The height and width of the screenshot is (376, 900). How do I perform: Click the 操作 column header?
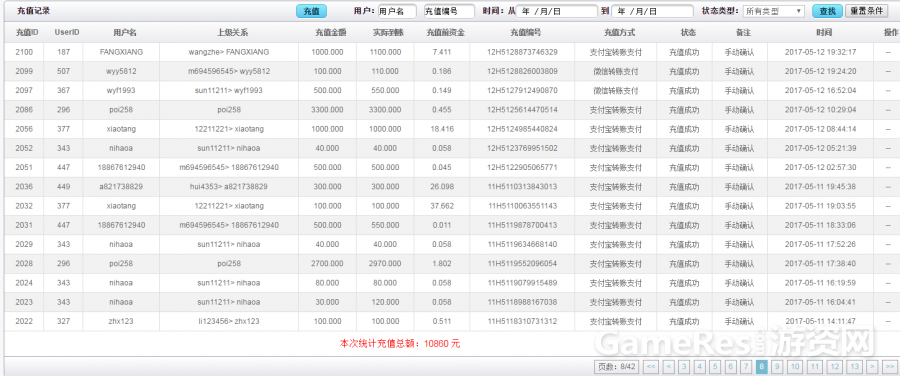(891, 33)
